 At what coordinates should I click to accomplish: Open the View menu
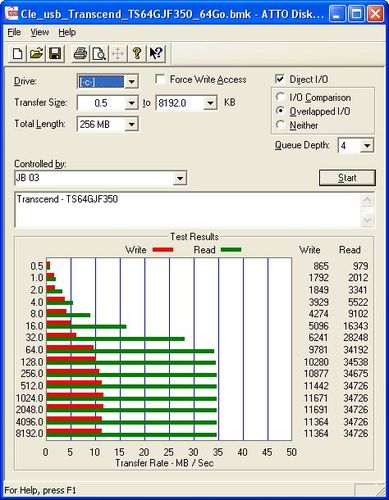40,32
